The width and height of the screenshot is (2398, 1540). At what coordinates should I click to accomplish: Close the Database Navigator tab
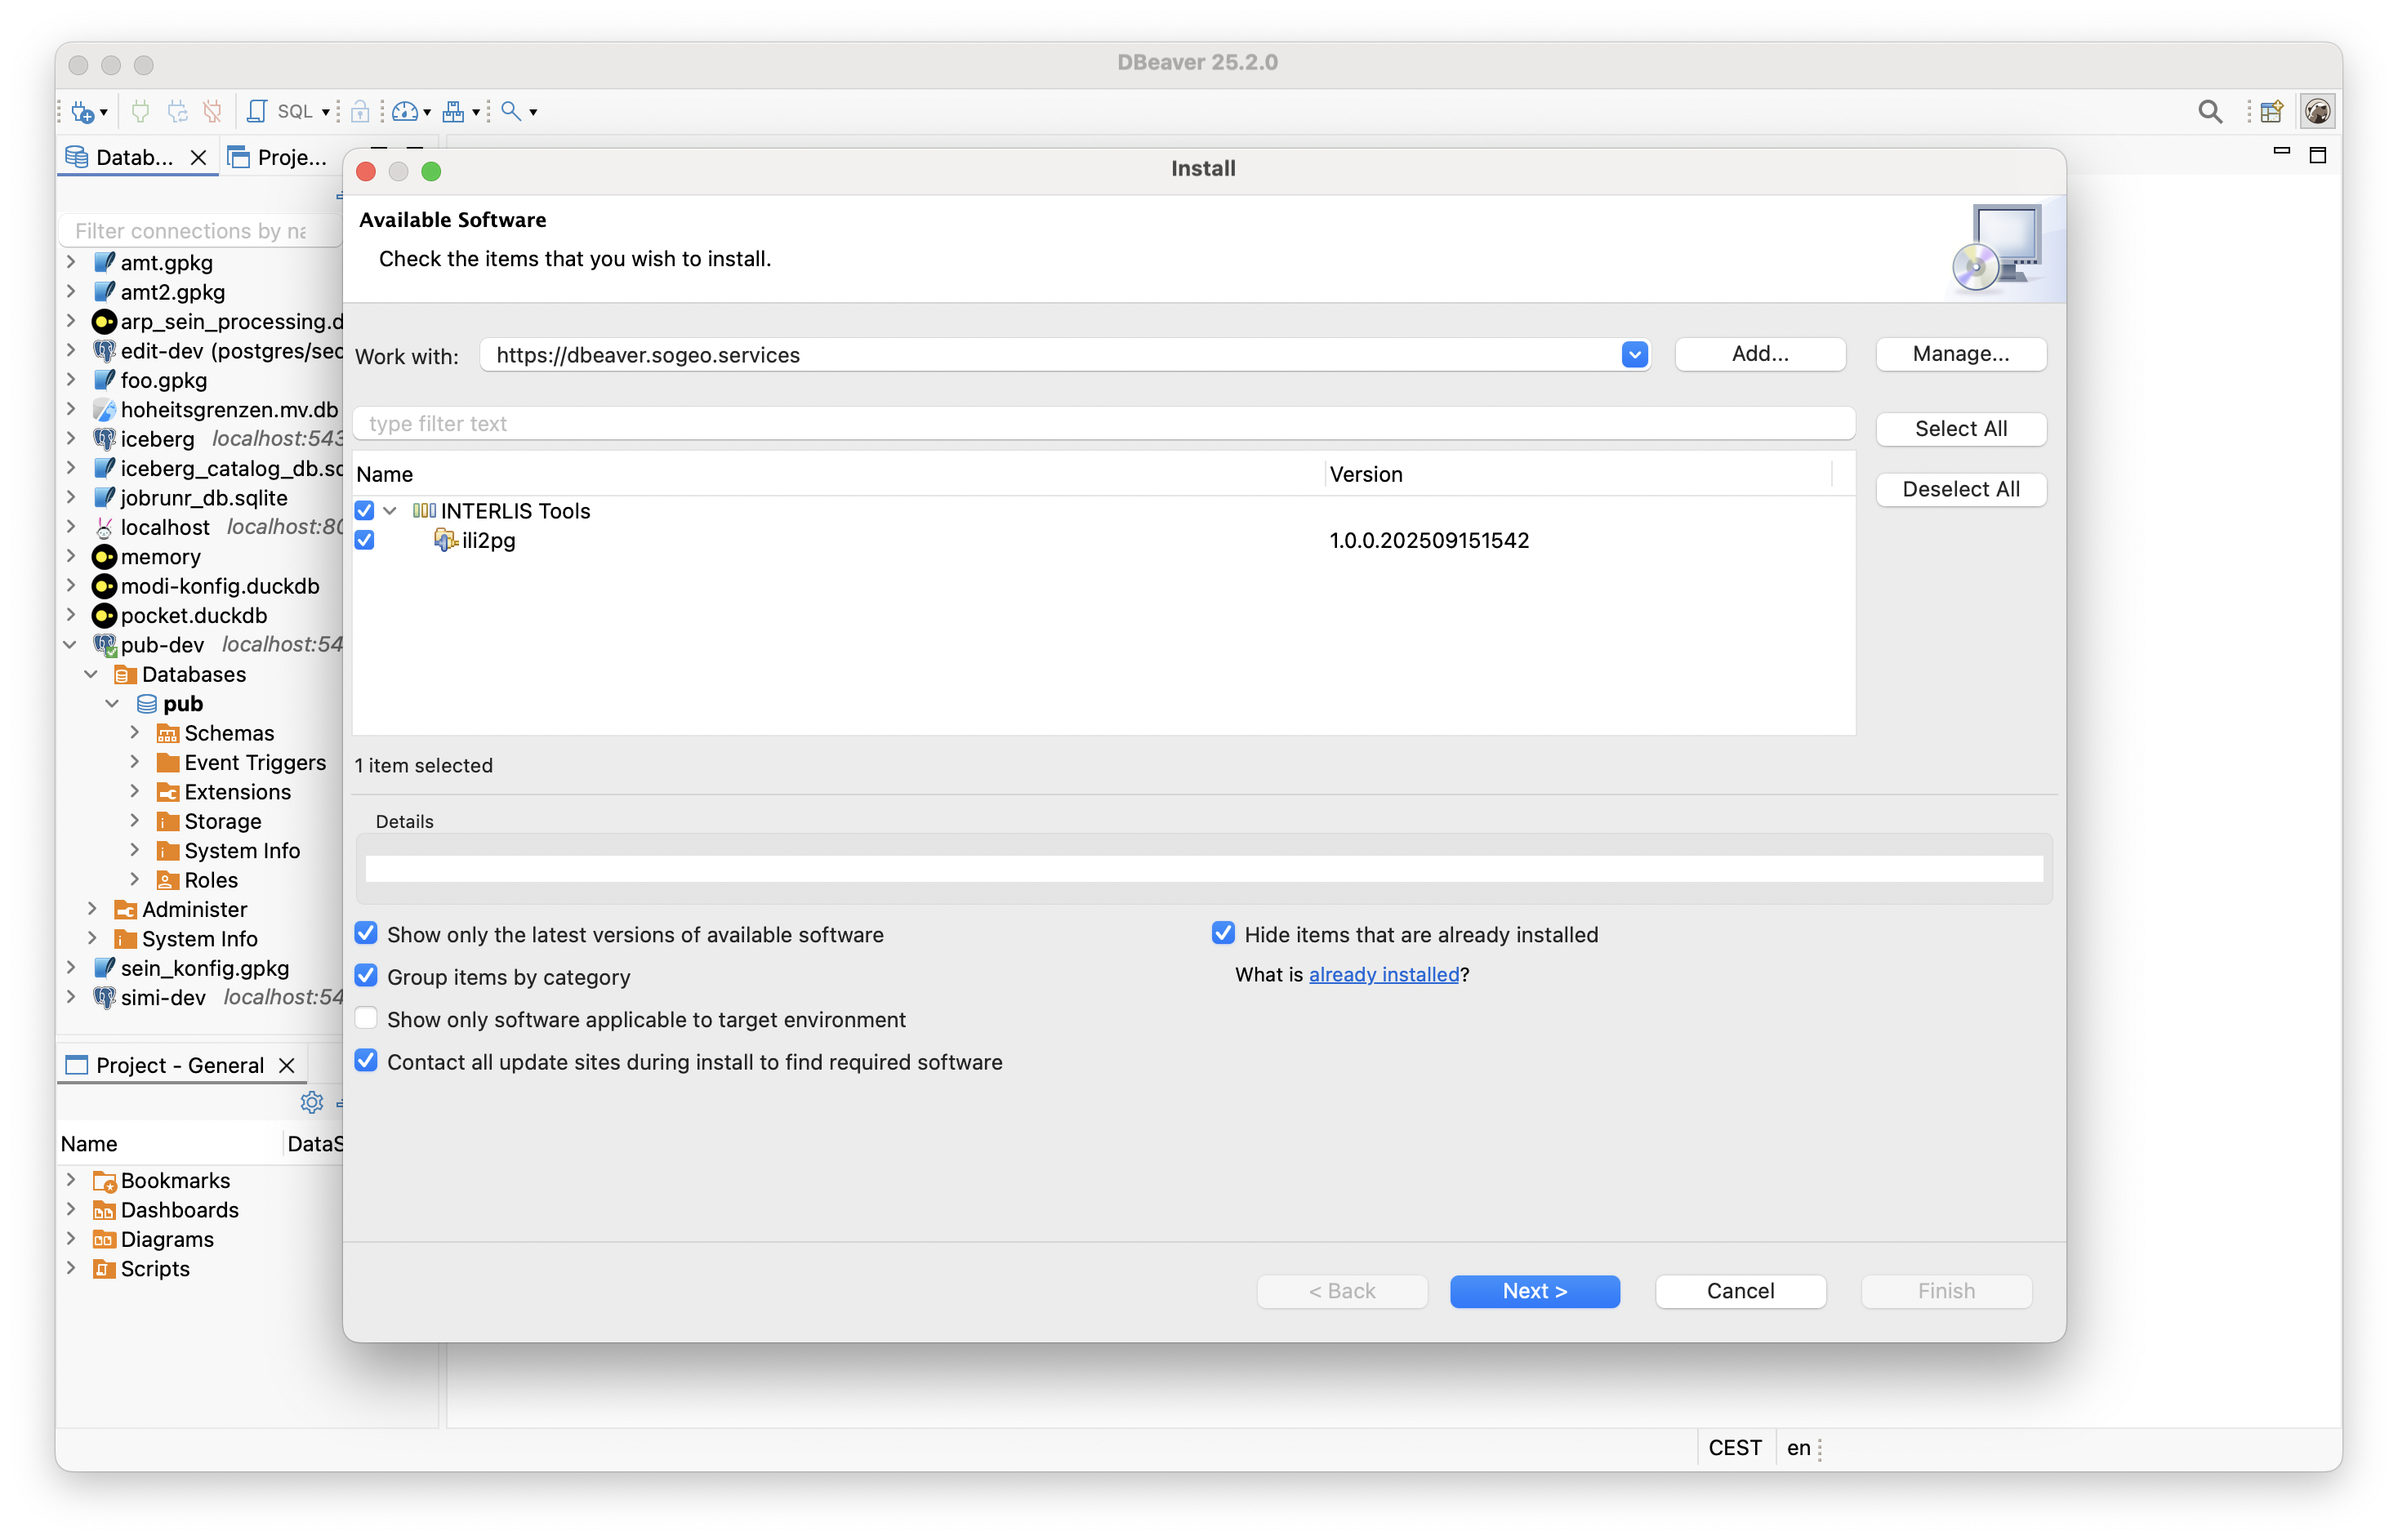[x=198, y=158]
